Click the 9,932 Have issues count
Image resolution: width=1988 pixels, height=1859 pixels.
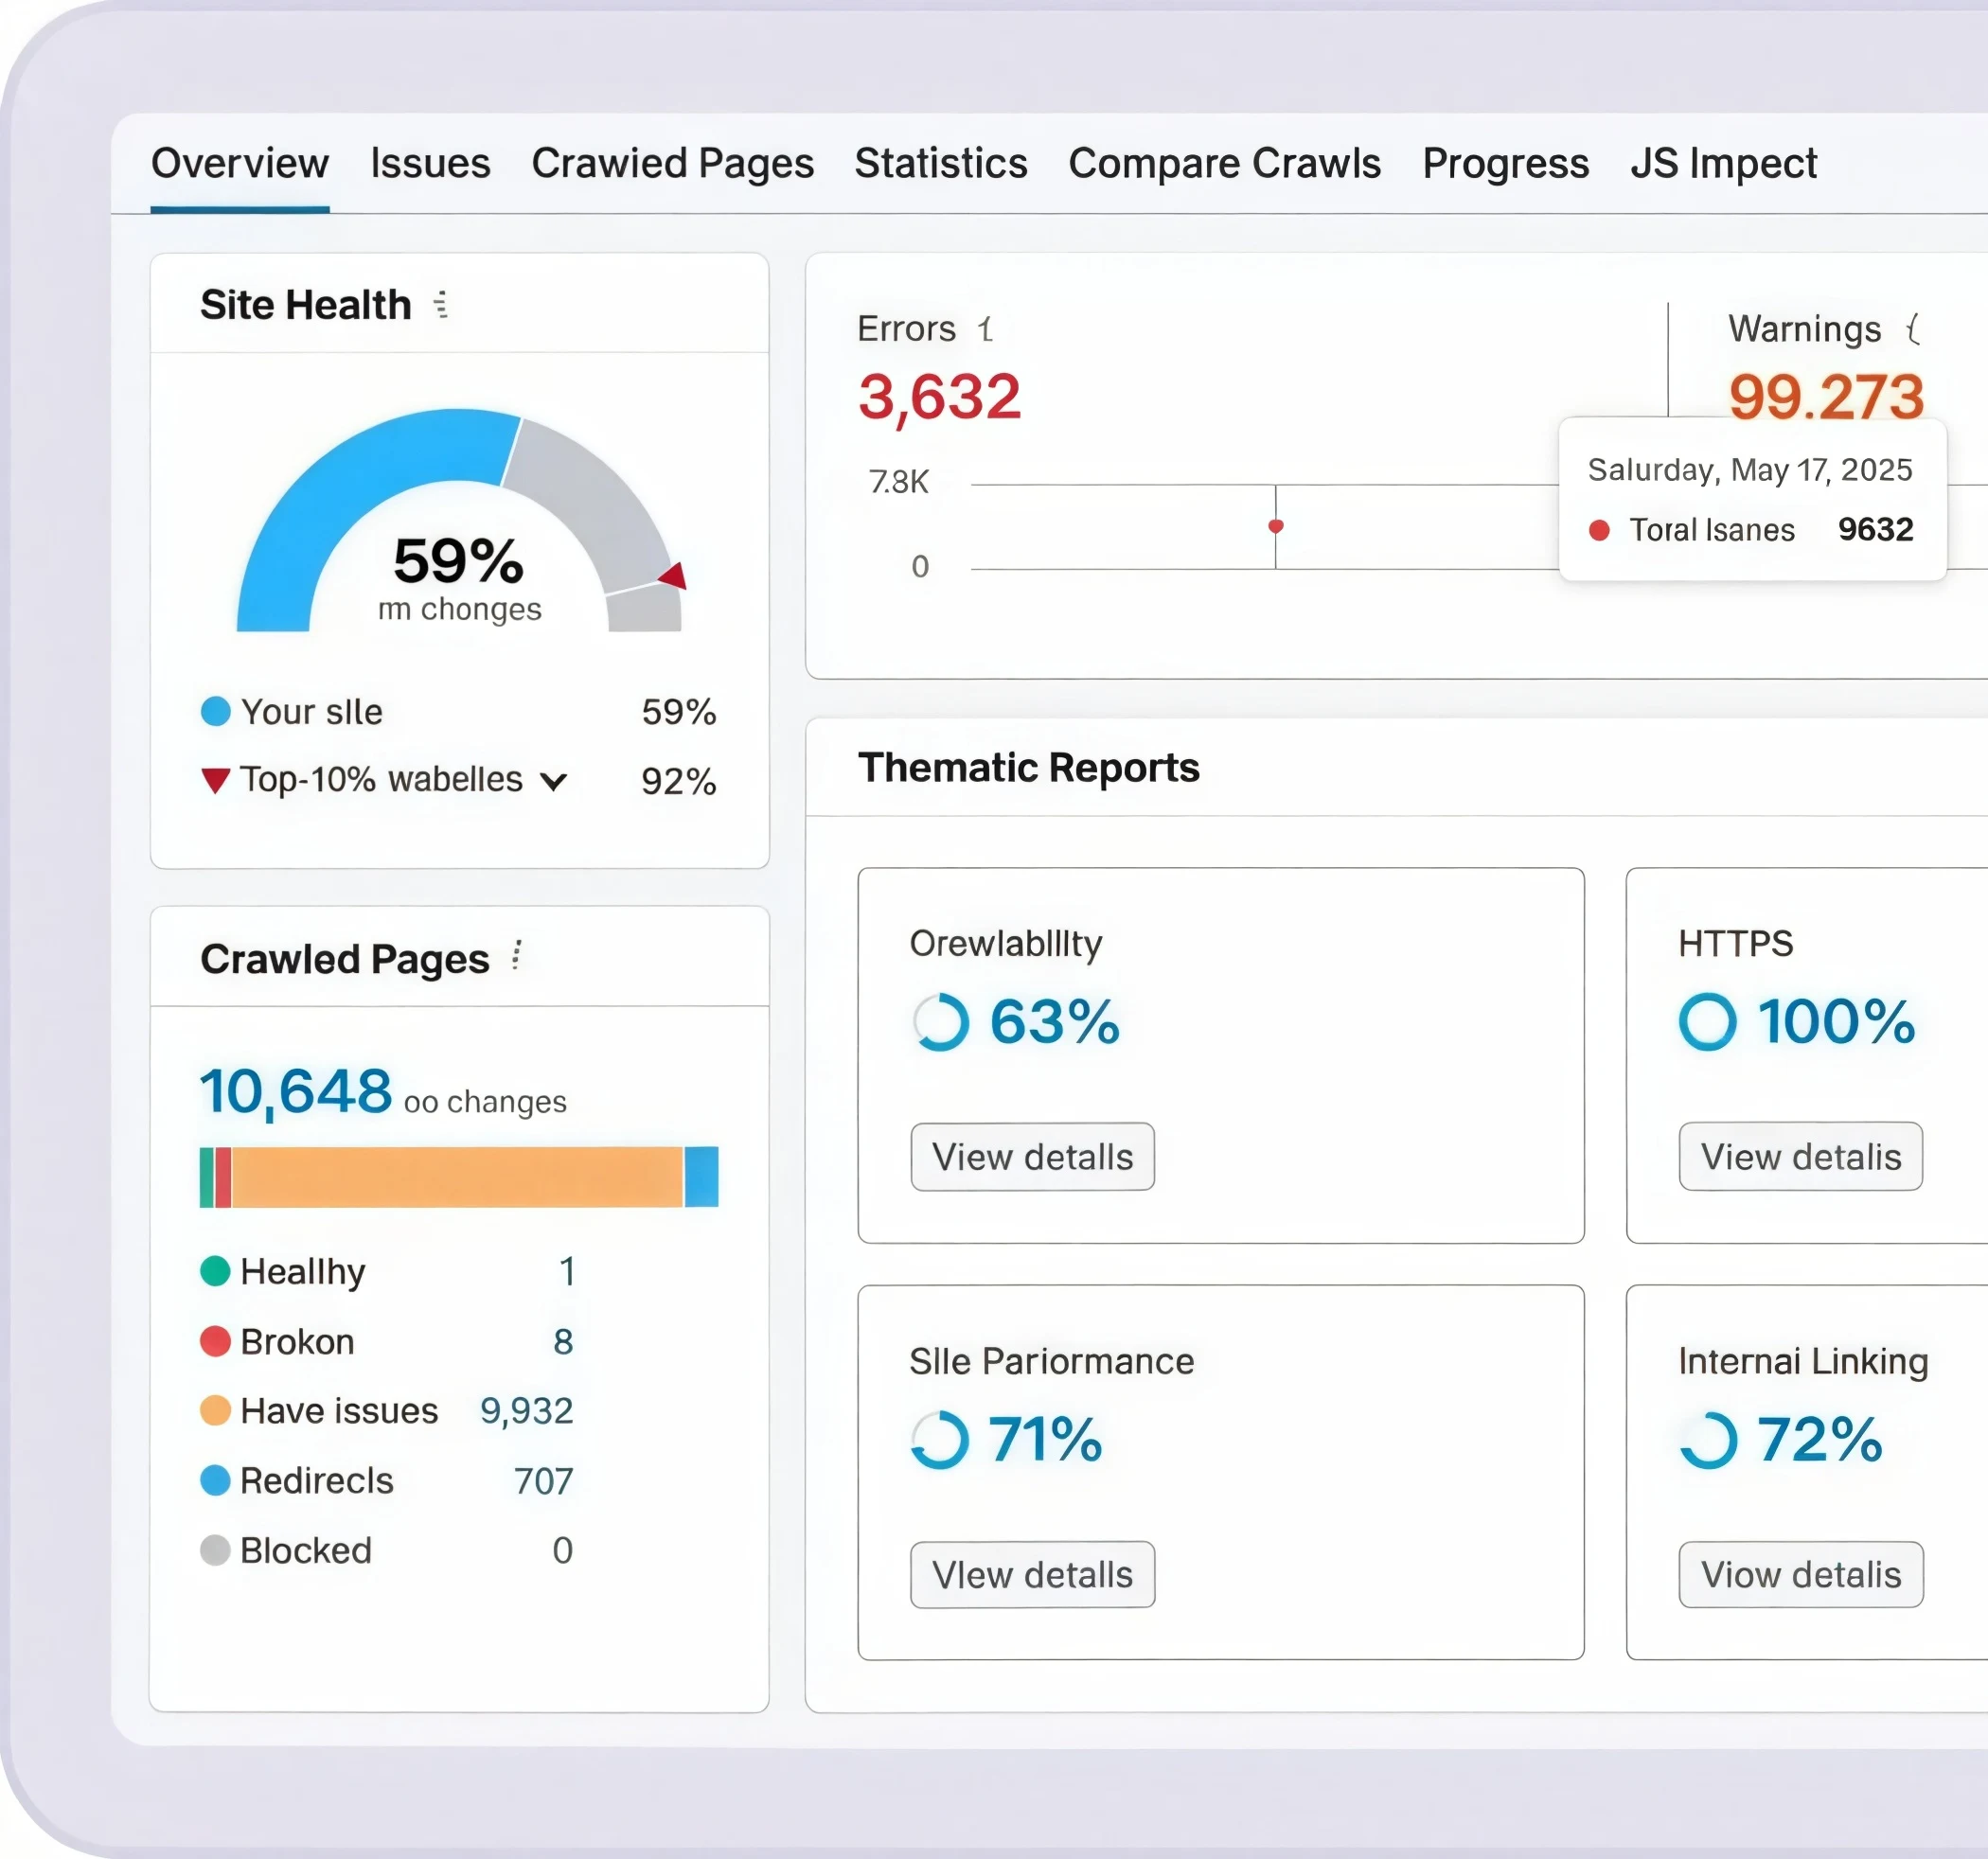click(526, 1411)
